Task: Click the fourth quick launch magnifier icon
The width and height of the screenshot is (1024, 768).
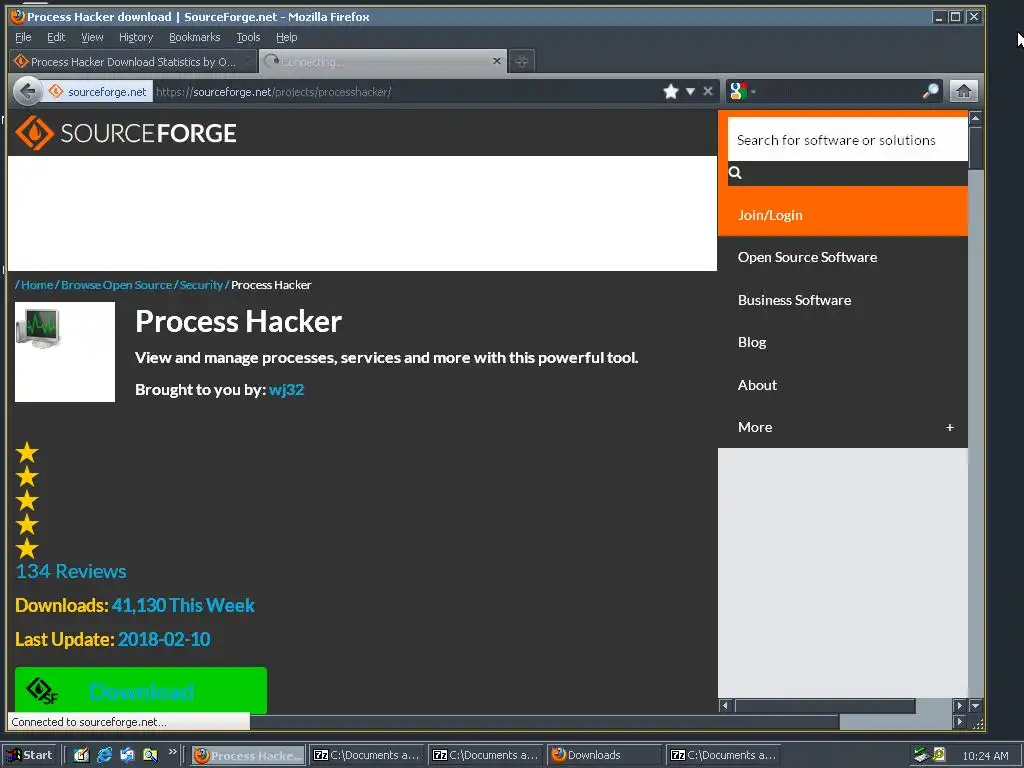Action: (150, 755)
